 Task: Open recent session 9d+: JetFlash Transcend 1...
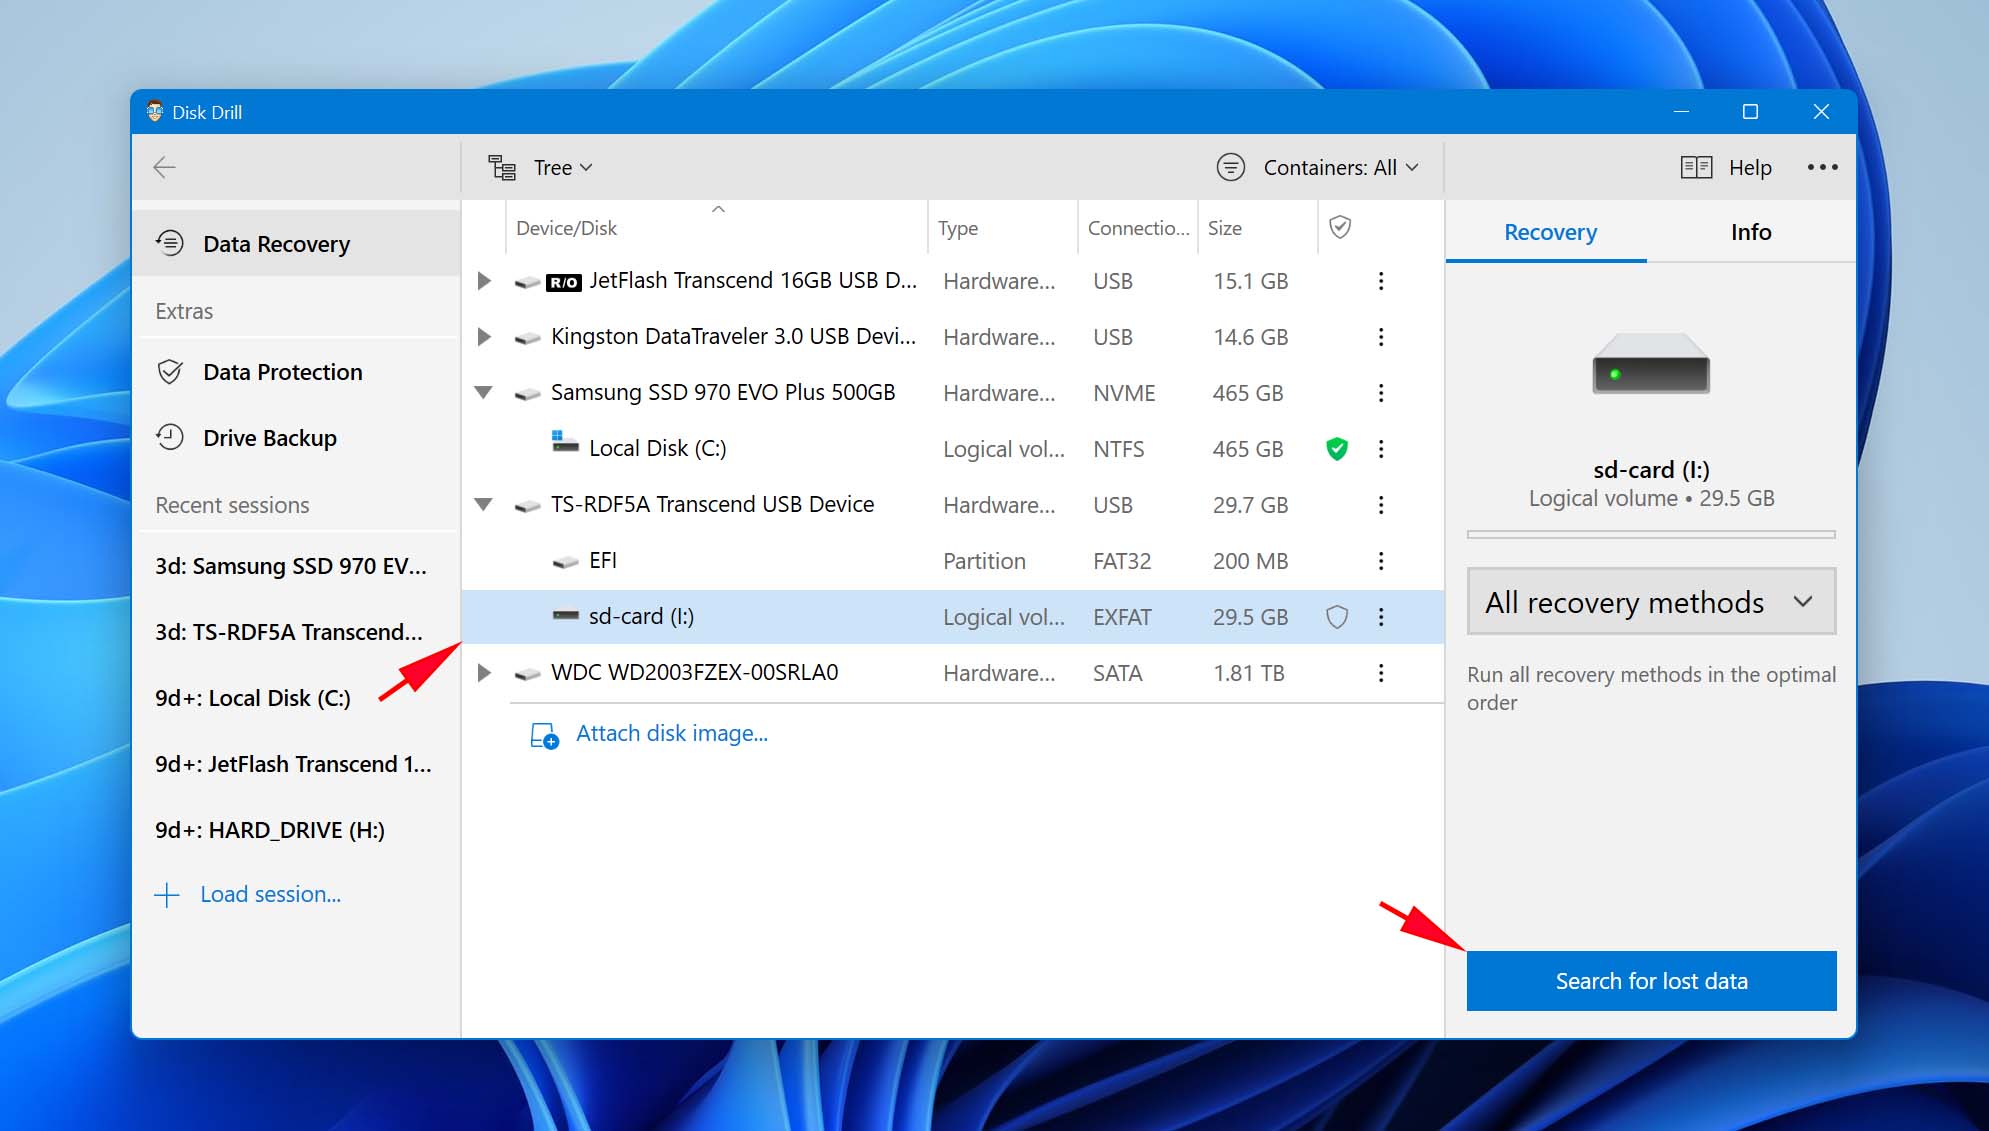click(x=293, y=764)
